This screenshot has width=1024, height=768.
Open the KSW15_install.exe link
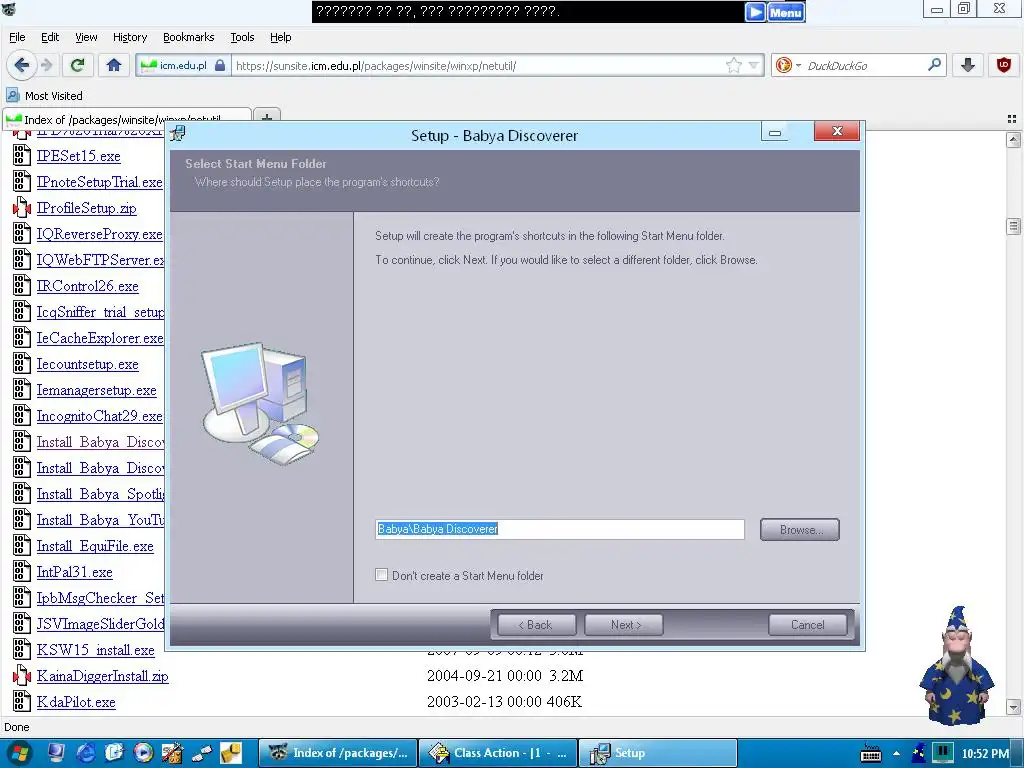[x=95, y=650]
